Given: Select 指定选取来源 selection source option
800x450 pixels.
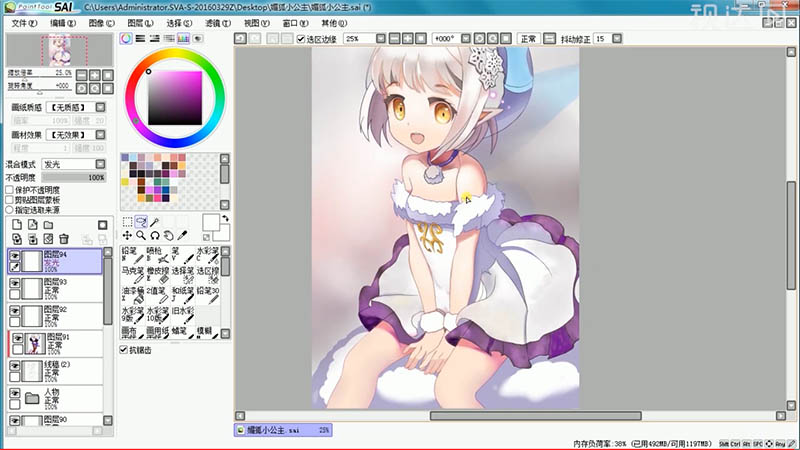Looking at the screenshot, I should pos(9,210).
